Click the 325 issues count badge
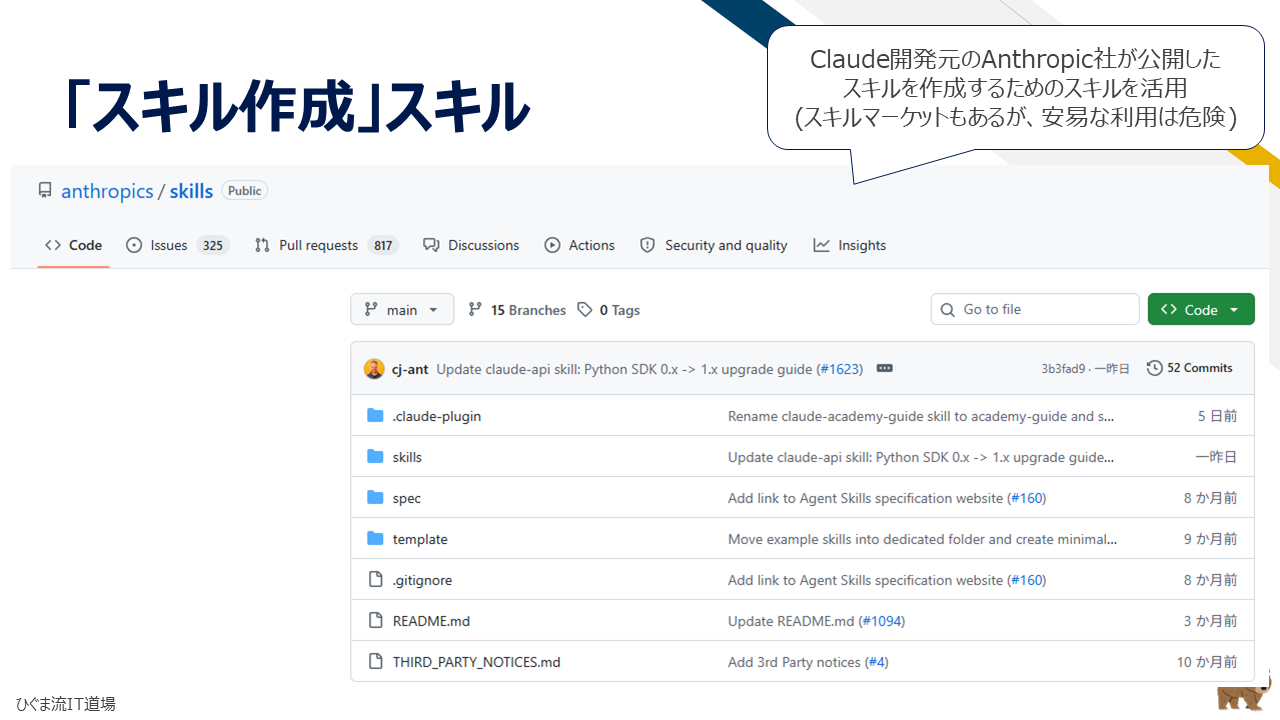Viewport: 1280px width, 720px height. coord(212,245)
